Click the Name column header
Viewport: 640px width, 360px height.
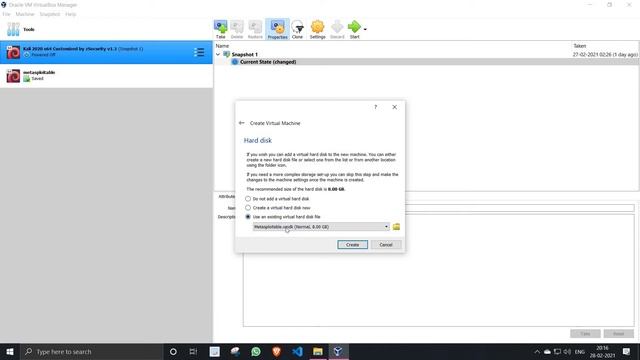point(222,46)
